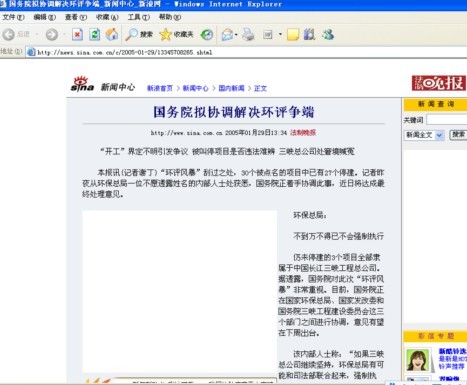The width and height of the screenshot is (467, 385).
Task: Click the 新浪首页 breadcrumb link
Action: coord(160,88)
